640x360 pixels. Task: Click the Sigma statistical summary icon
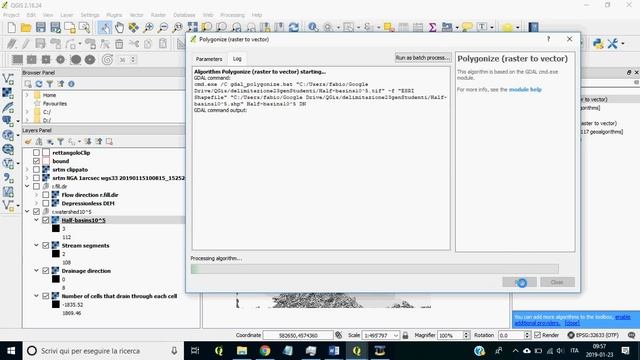pyautogui.click(x=433, y=27)
